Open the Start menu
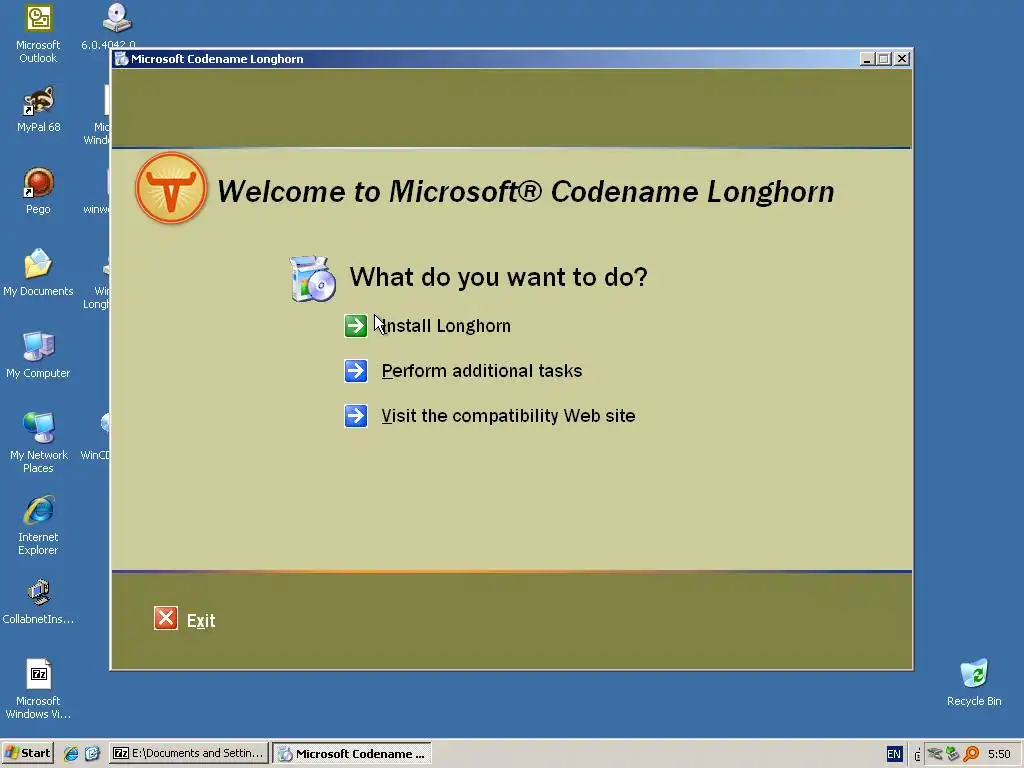Screen dimensions: 1024x768 (x=27, y=753)
